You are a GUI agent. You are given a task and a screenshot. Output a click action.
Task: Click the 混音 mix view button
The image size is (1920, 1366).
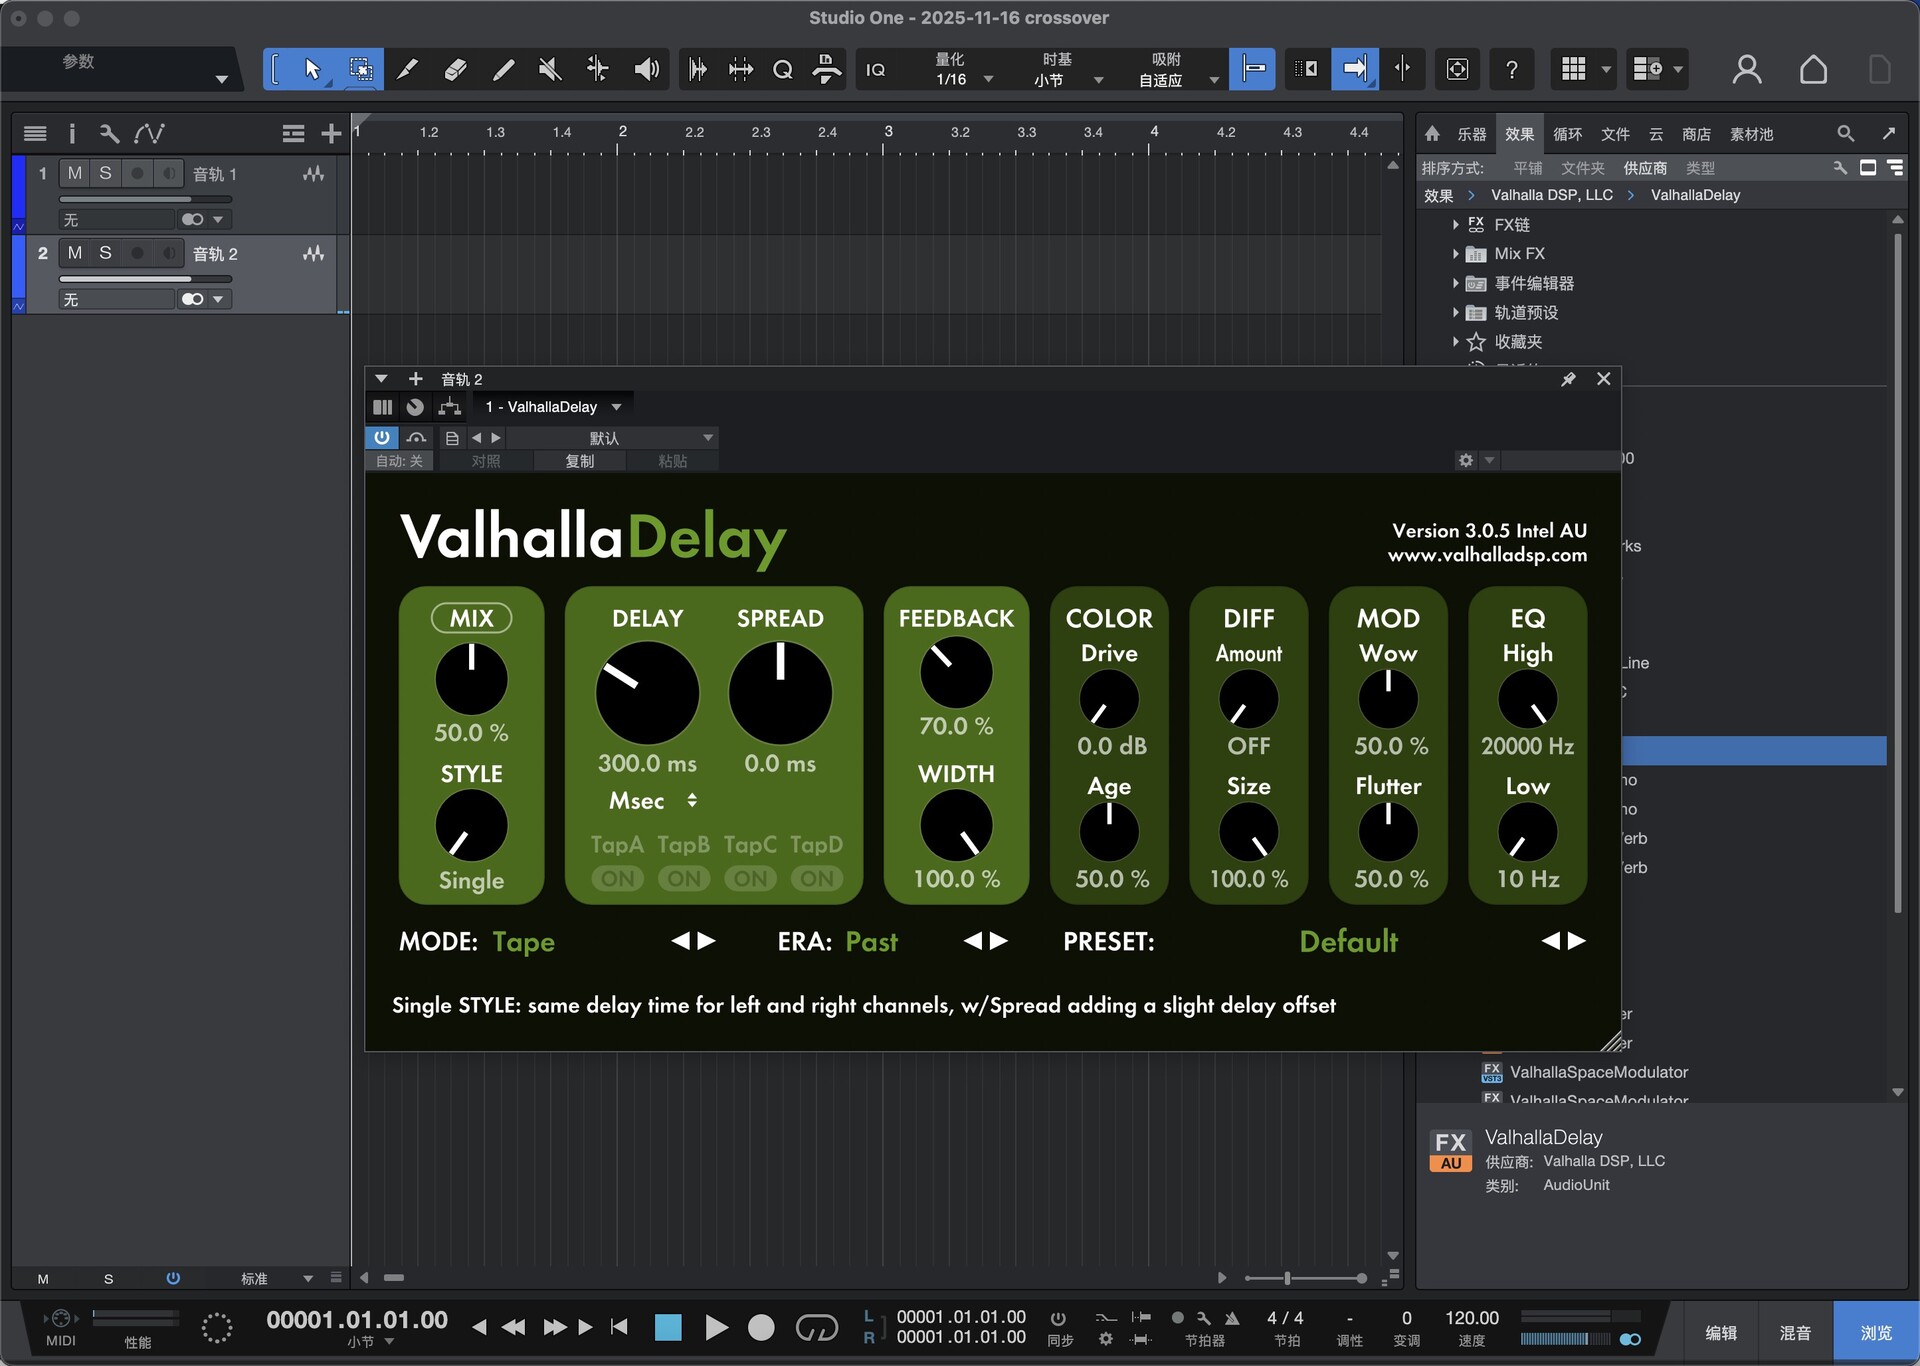(x=1795, y=1333)
